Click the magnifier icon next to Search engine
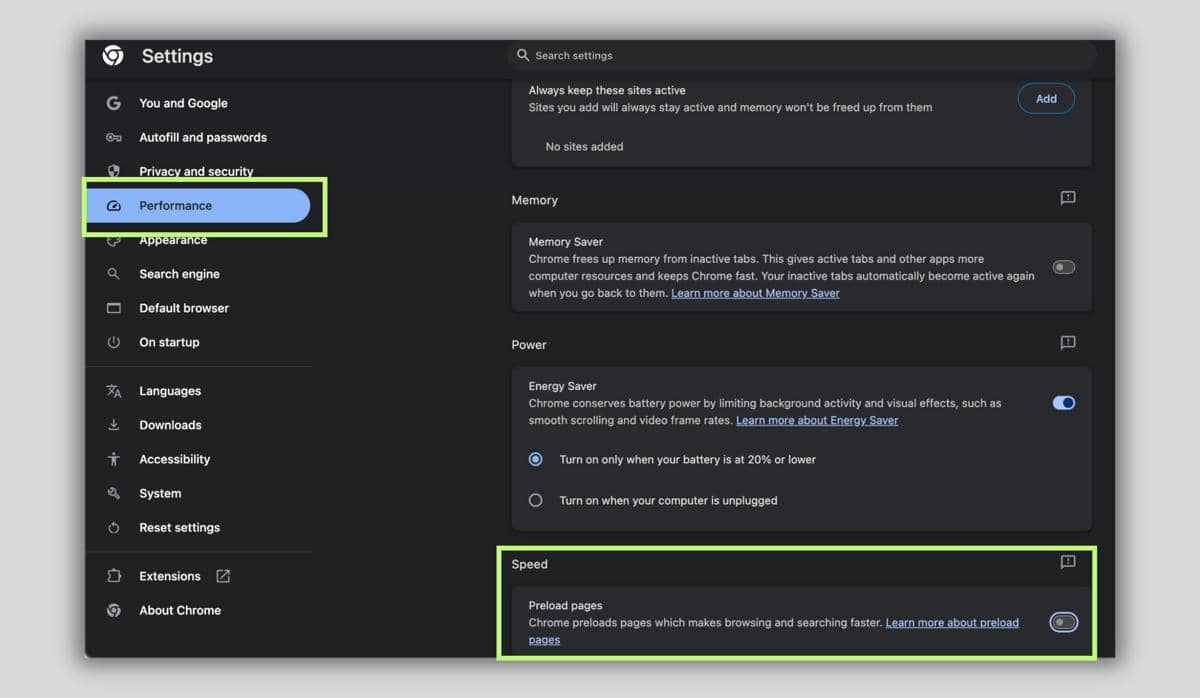 point(114,274)
